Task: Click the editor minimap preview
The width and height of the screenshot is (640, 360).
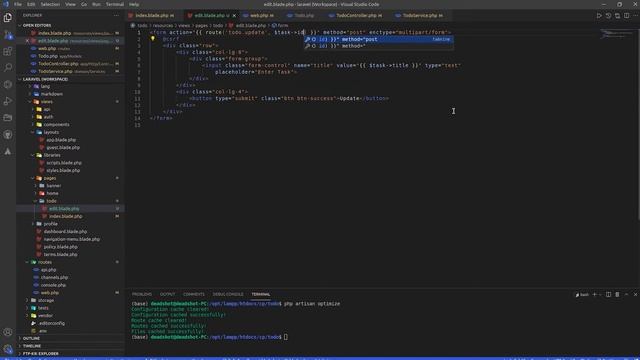Action: 616,34
